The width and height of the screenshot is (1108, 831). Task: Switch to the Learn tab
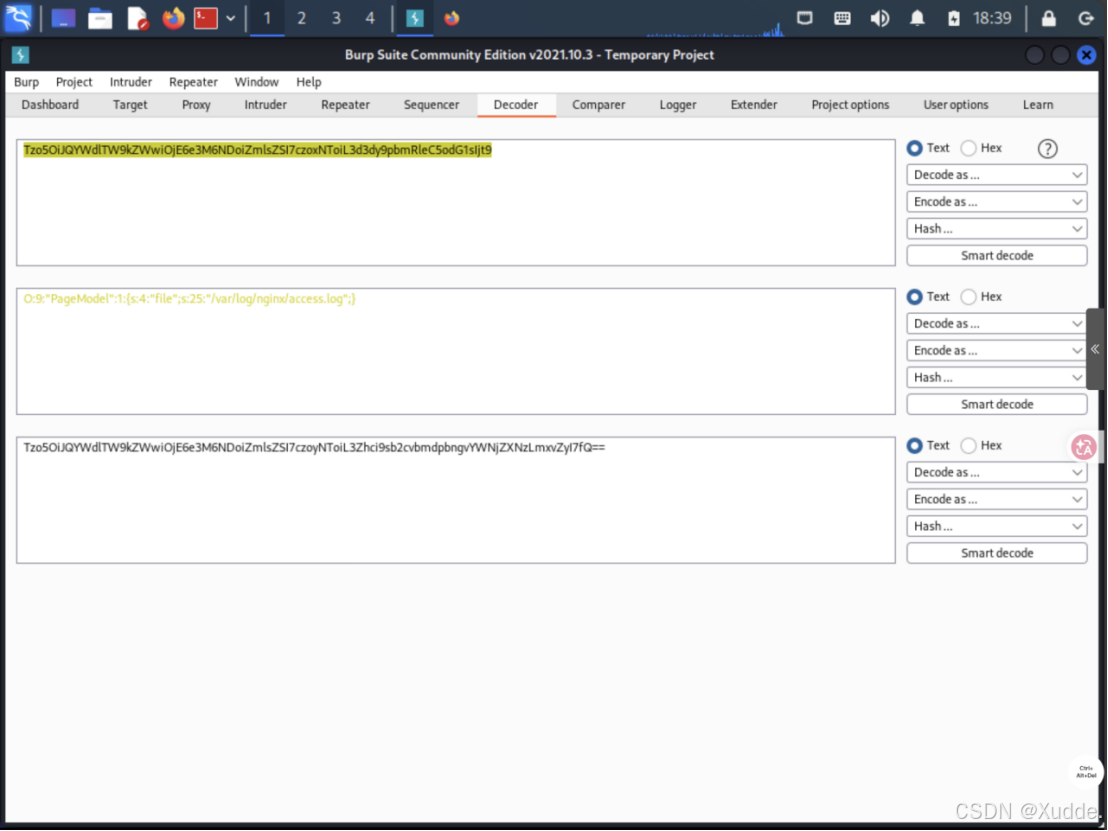tap(1038, 105)
